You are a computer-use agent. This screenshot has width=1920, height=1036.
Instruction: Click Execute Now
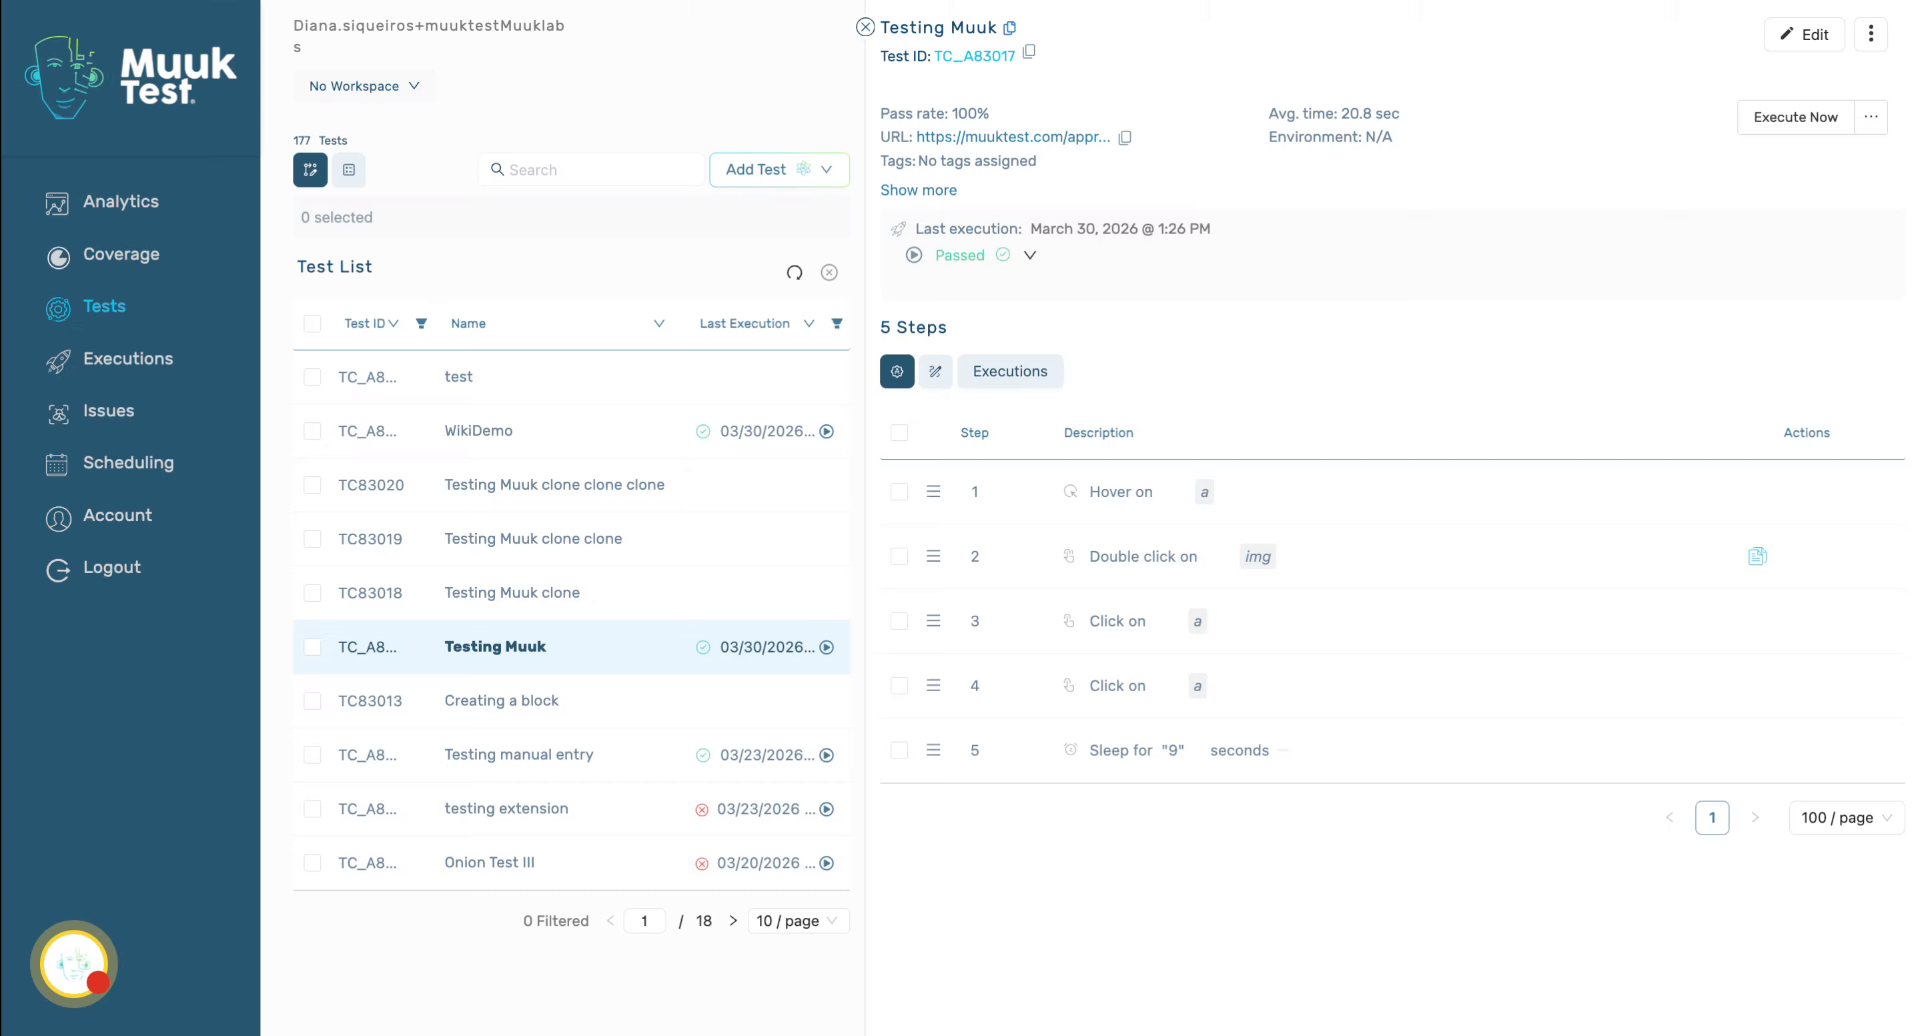tap(1795, 117)
